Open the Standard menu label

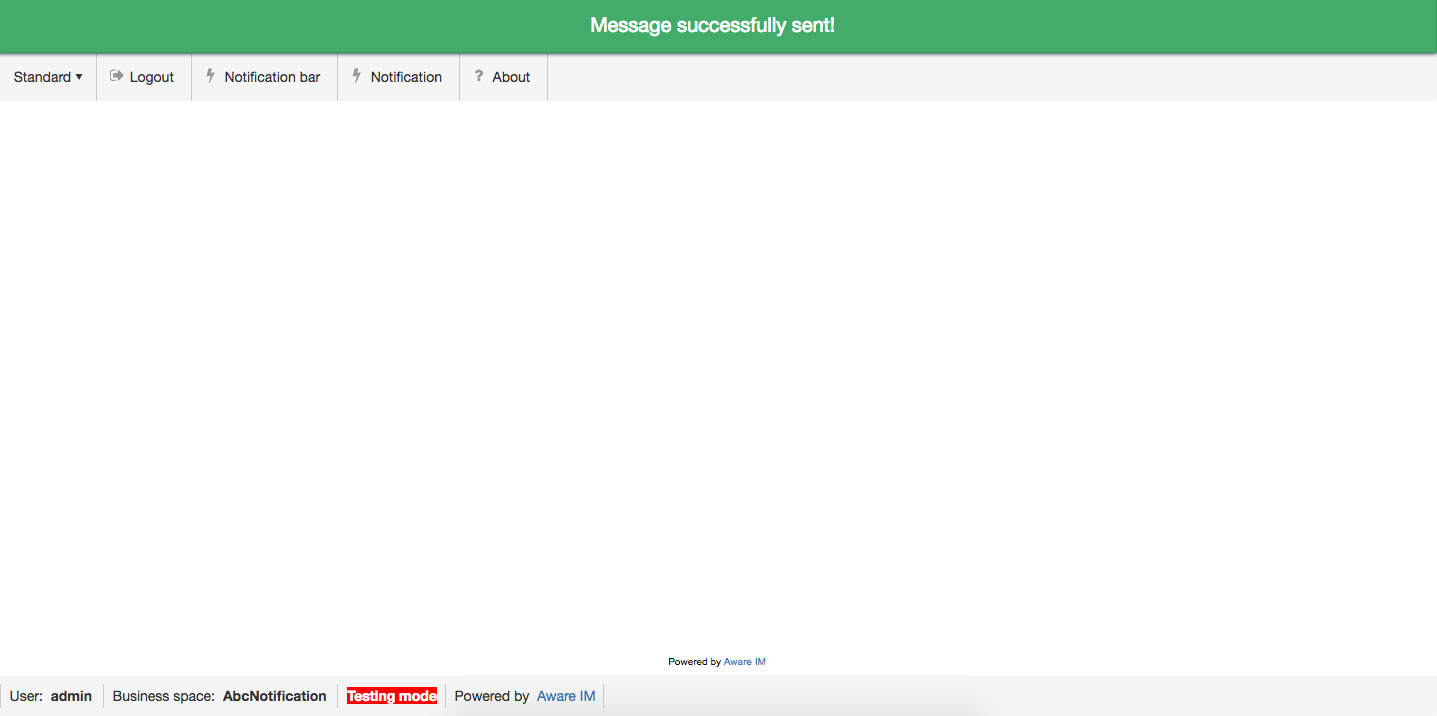click(42, 77)
